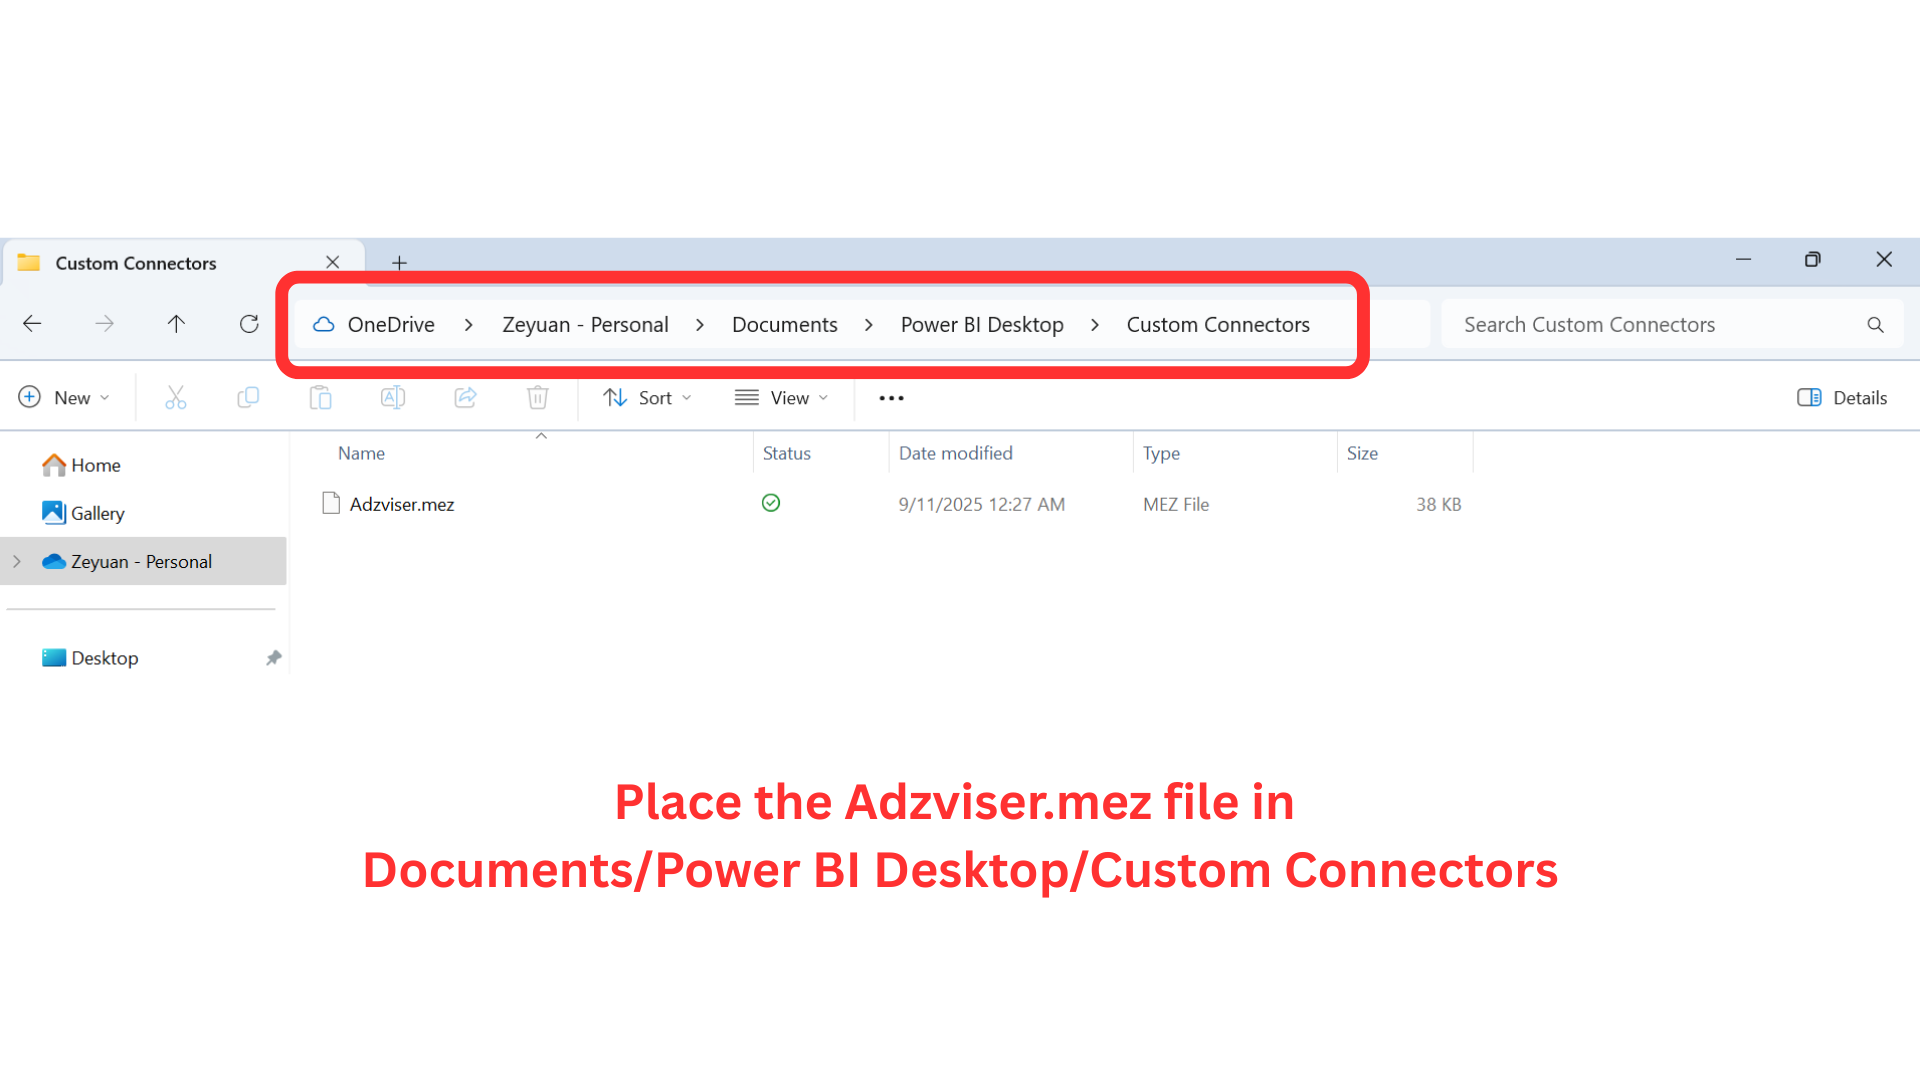Rename the file using the Rename icon
This screenshot has height=1080, width=1920.
(x=392, y=397)
